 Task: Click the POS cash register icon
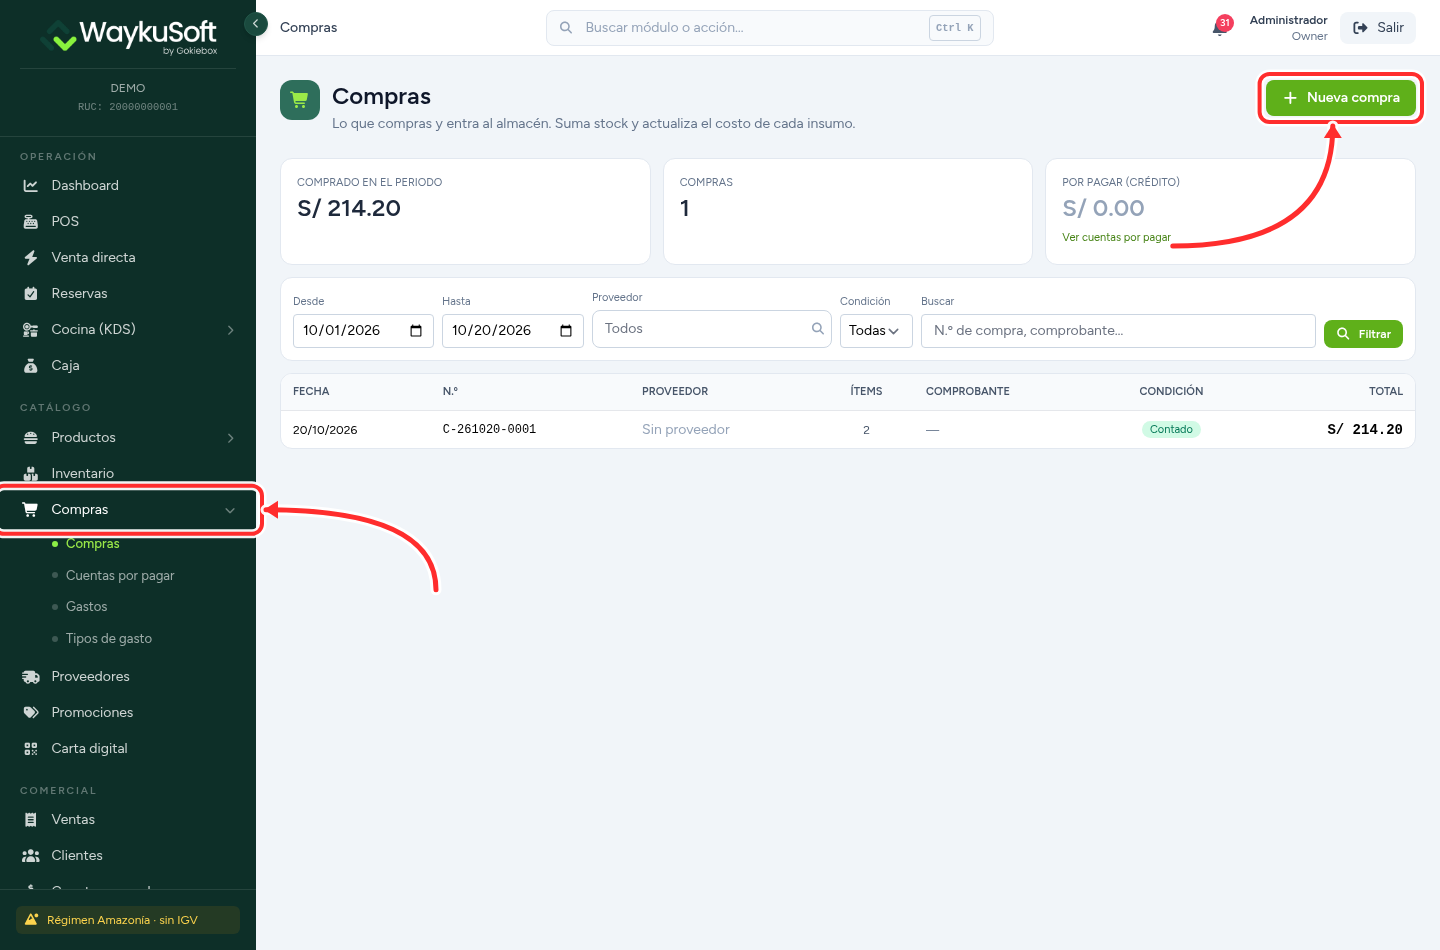pos(31,222)
